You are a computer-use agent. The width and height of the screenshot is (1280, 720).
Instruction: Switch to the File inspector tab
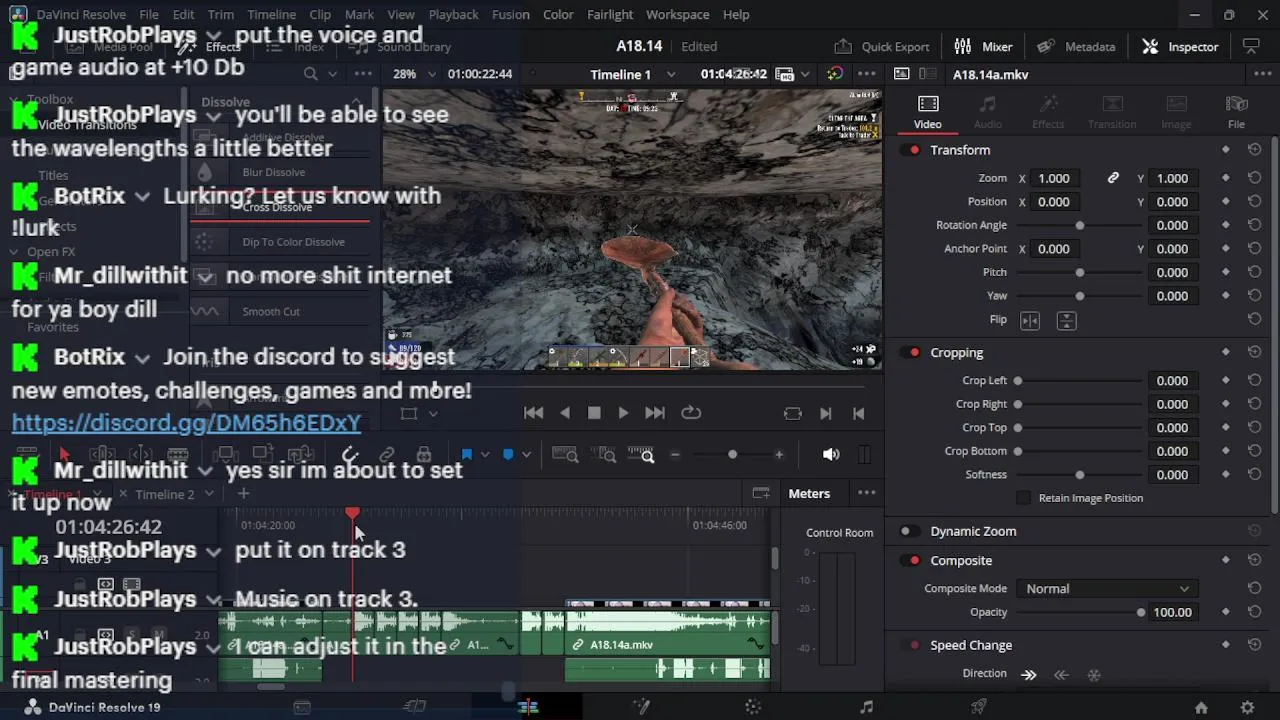point(1236,112)
